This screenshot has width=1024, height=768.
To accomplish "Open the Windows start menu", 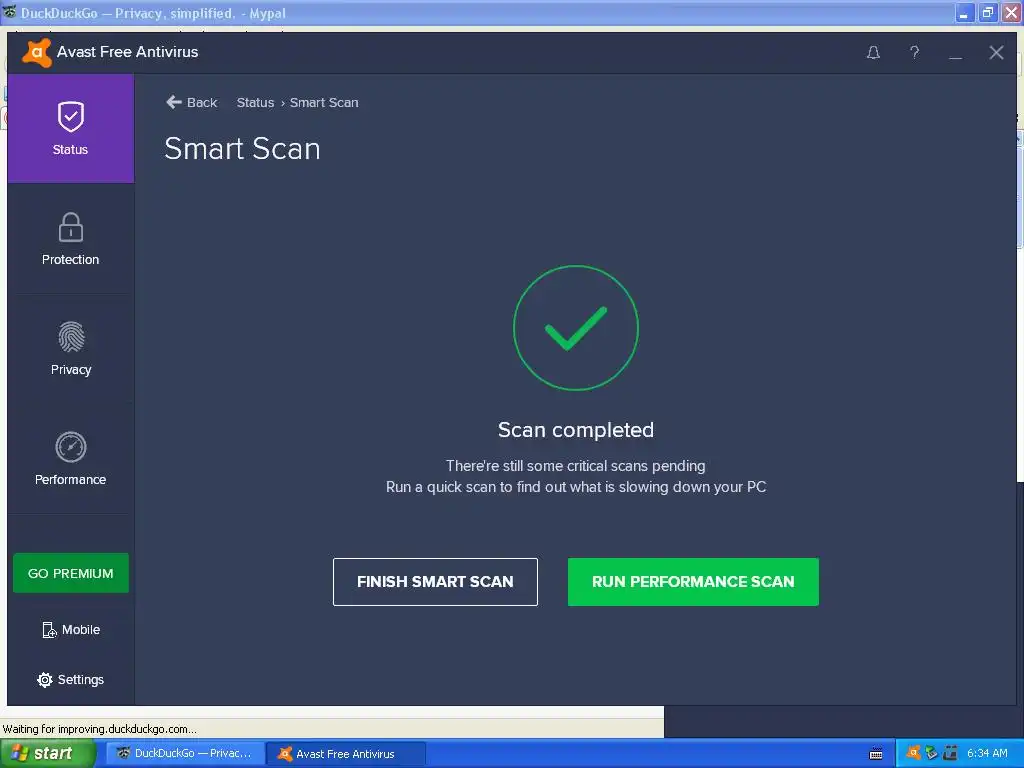I will click(x=47, y=754).
